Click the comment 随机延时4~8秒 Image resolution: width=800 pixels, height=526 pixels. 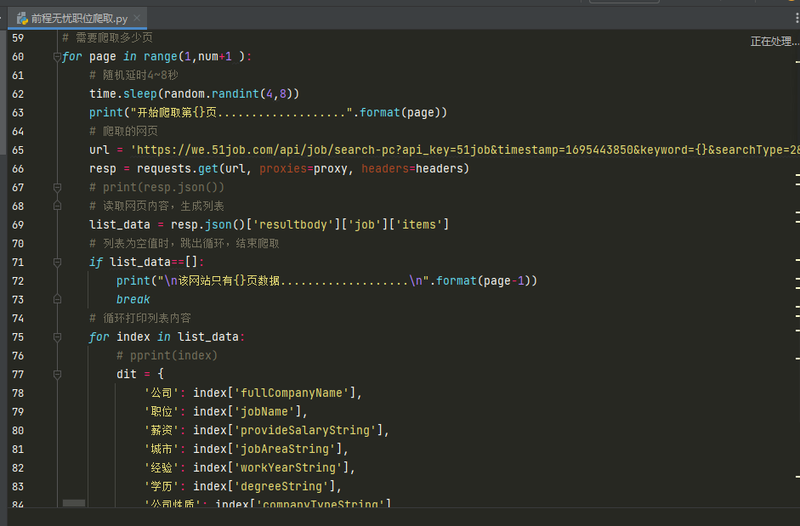(134, 75)
